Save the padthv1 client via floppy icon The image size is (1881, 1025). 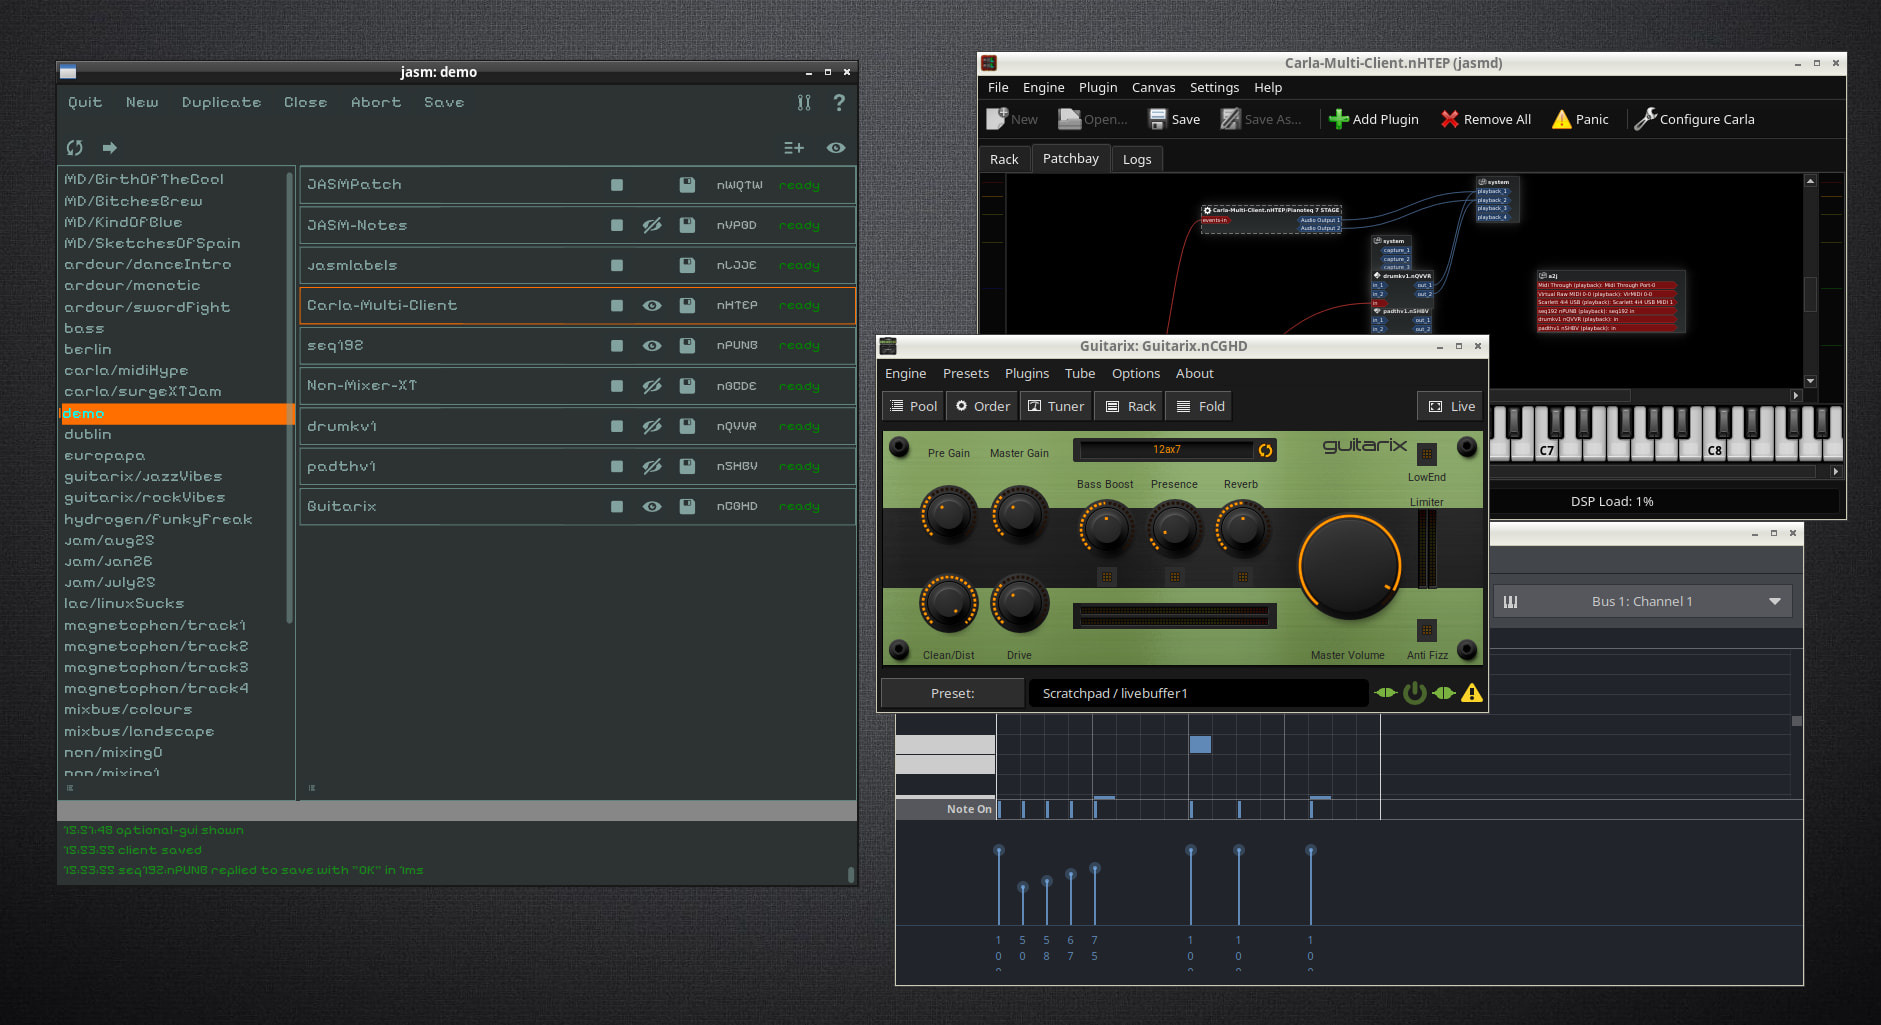point(687,466)
